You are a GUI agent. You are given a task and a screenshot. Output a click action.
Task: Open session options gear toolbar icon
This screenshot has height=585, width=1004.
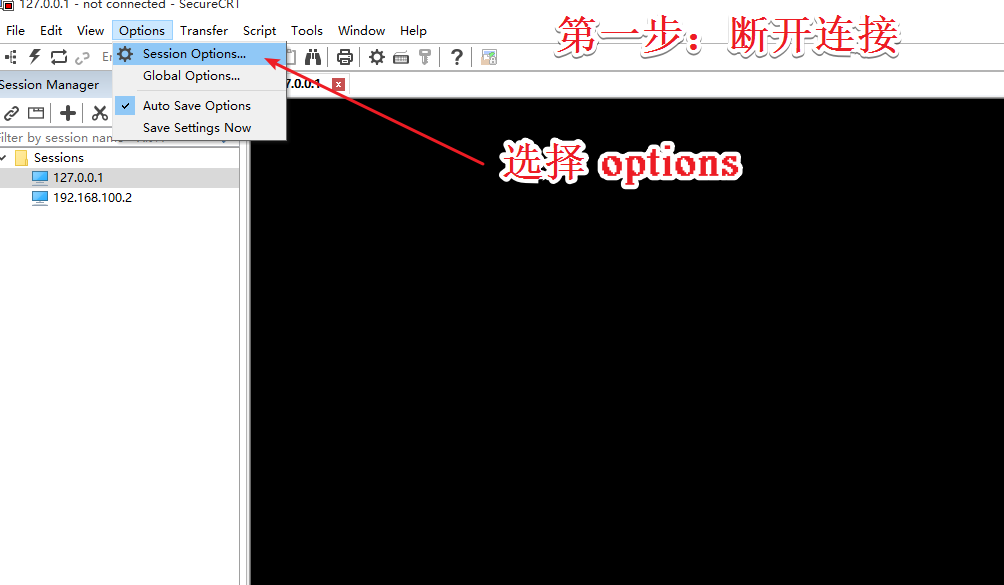[x=377, y=57]
